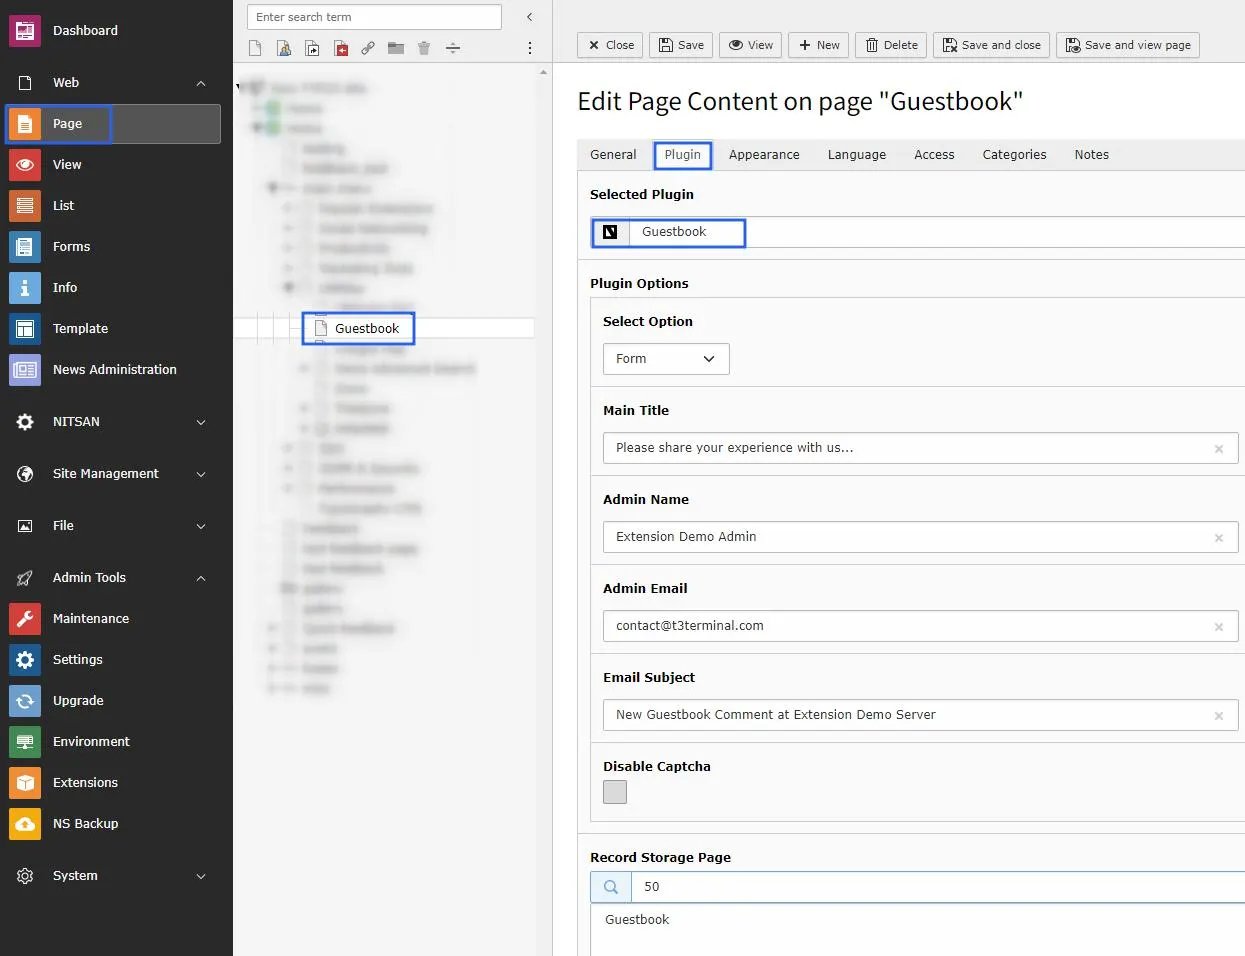Open the Upgrade module icon
The width and height of the screenshot is (1245, 956).
coord(25,701)
